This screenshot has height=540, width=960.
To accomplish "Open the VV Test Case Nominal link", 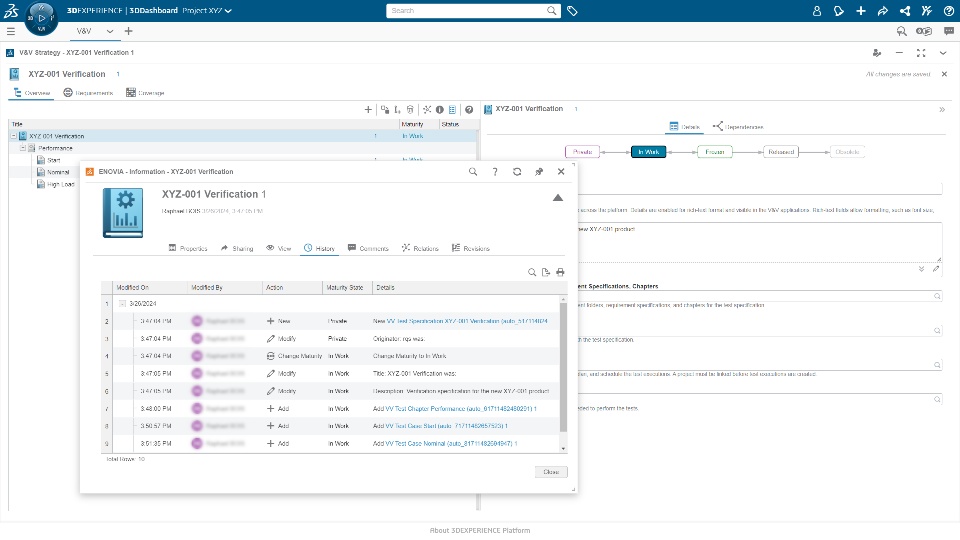I will coord(451,443).
